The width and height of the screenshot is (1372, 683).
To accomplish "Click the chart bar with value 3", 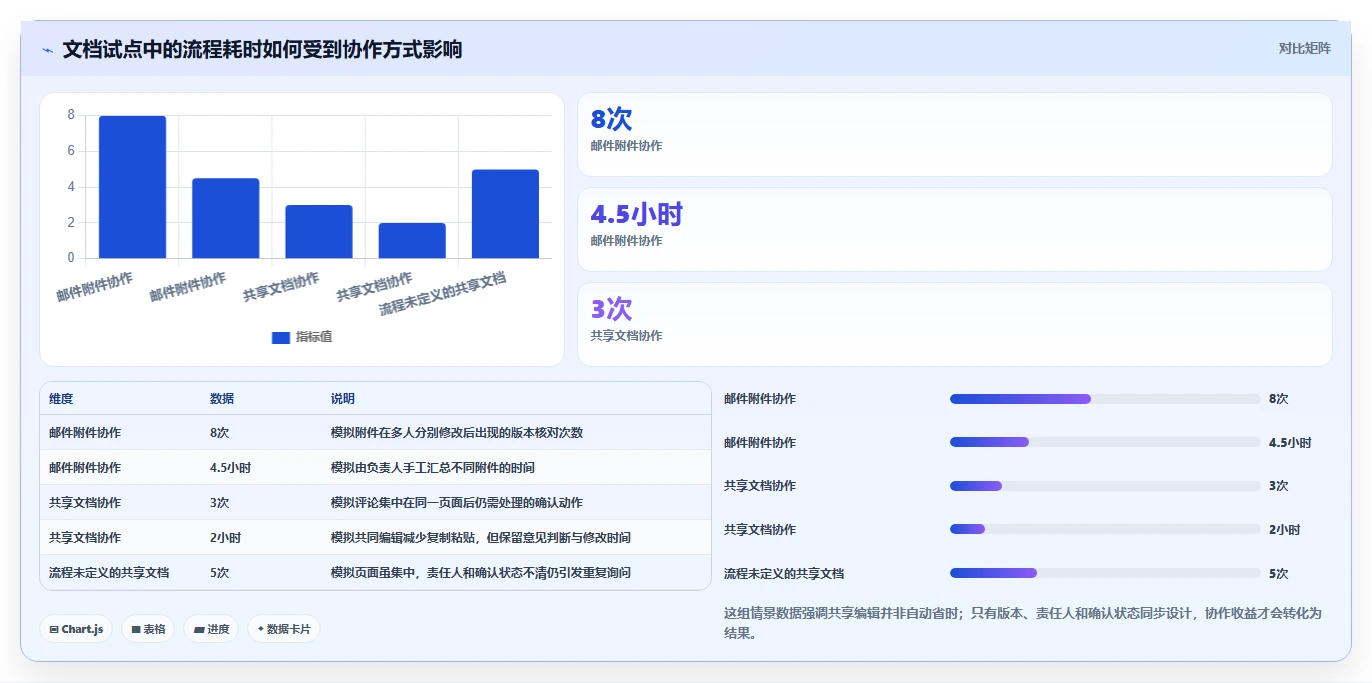I will tap(319, 232).
